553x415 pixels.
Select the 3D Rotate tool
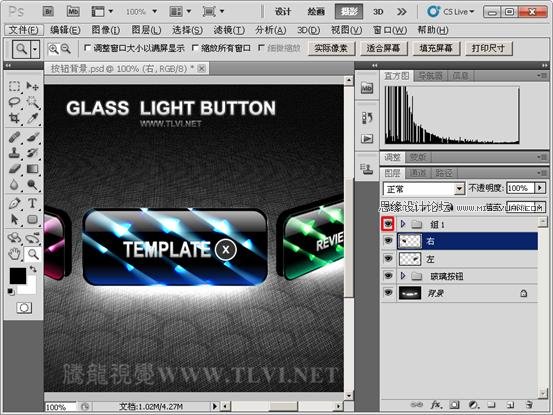point(14,238)
